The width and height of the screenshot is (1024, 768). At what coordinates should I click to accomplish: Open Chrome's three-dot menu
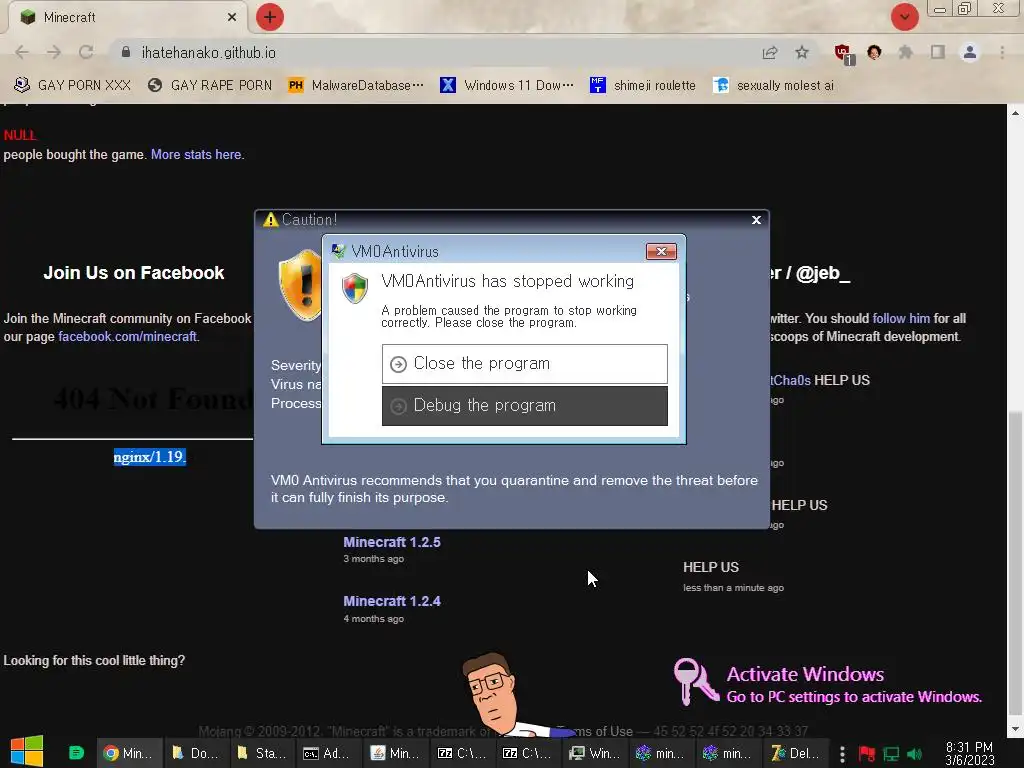[1002, 52]
